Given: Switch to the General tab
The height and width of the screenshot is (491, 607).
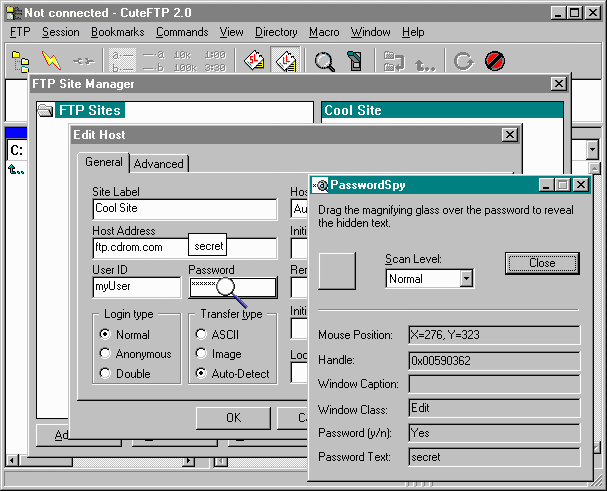Looking at the screenshot, I should click(103, 162).
